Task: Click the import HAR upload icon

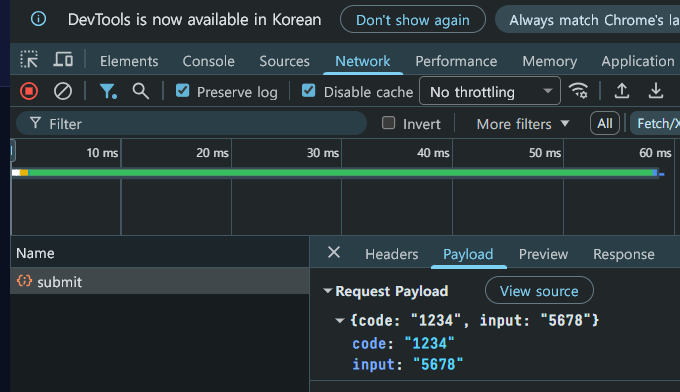Action: coord(622,91)
